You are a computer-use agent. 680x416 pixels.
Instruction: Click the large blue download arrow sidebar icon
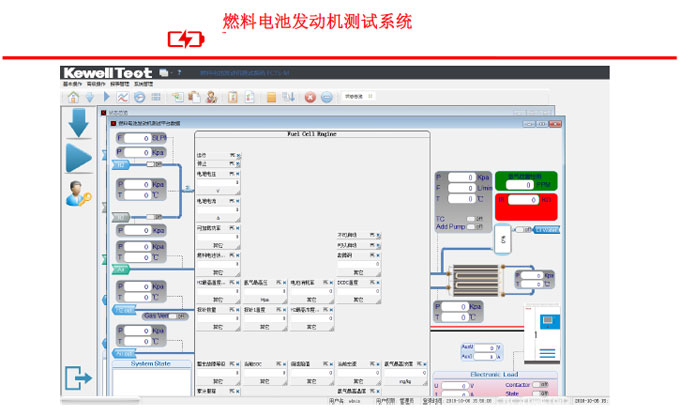point(79,123)
